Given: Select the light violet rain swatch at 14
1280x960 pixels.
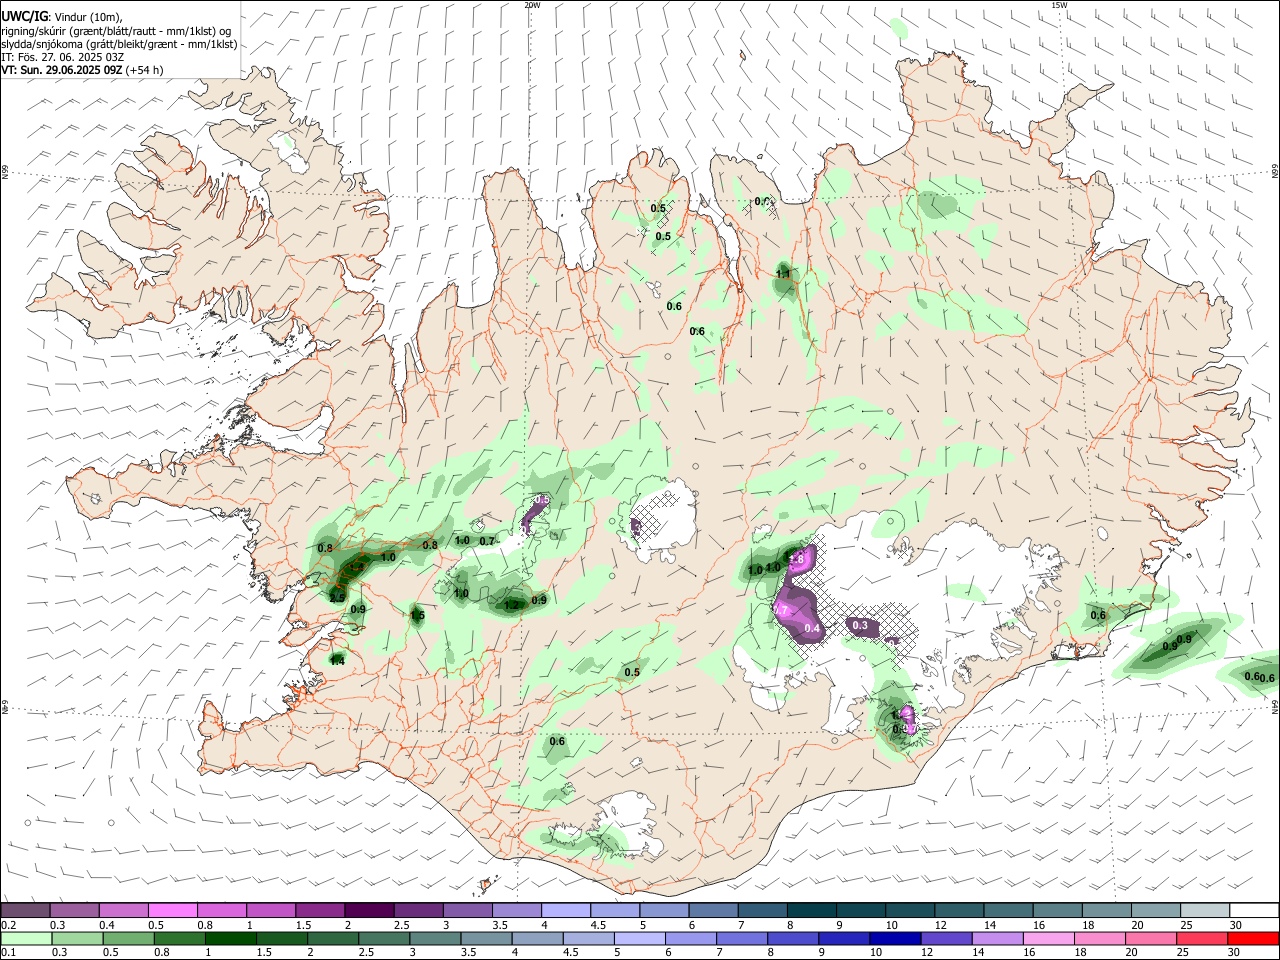Looking at the screenshot, I should pyautogui.click(x=997, y=938).
